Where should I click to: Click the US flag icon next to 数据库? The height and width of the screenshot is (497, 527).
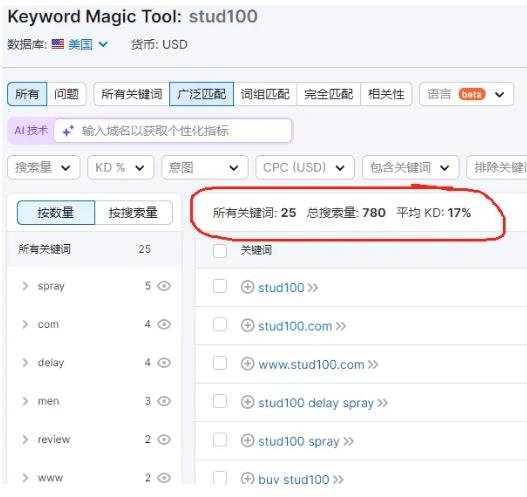click(58, 44)
